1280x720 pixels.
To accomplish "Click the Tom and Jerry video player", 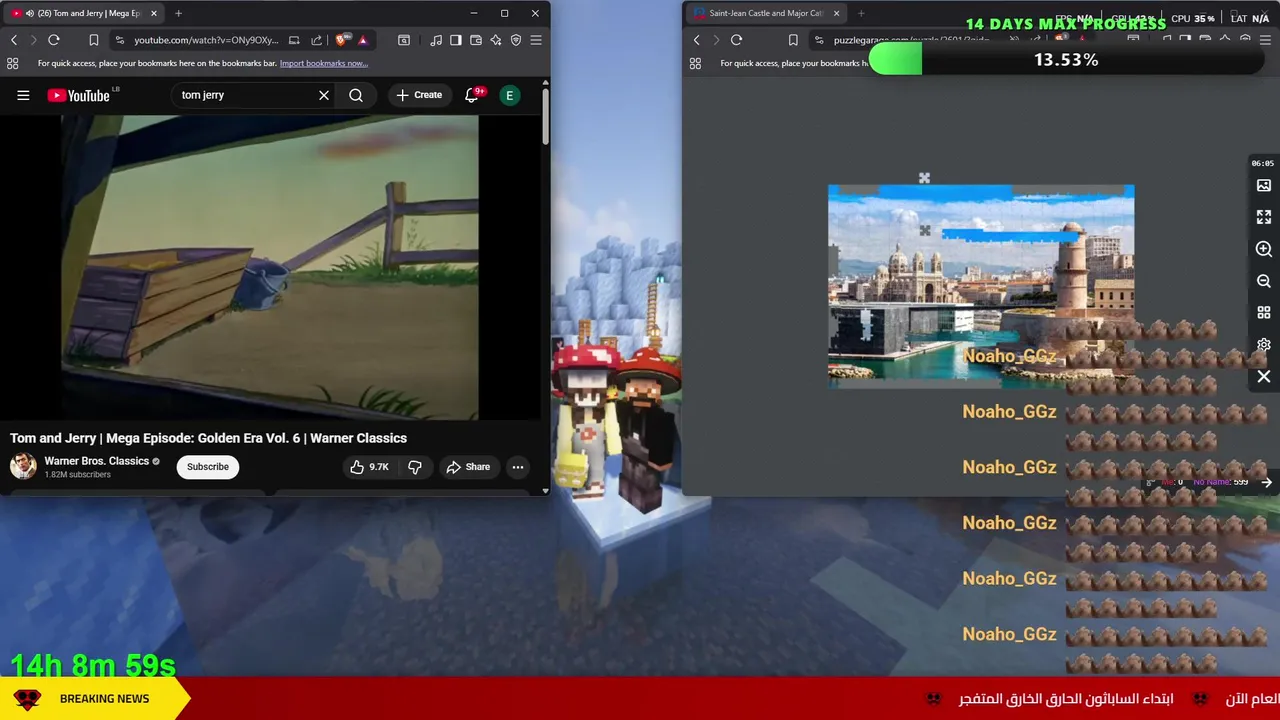I will (x=270, y=267).
